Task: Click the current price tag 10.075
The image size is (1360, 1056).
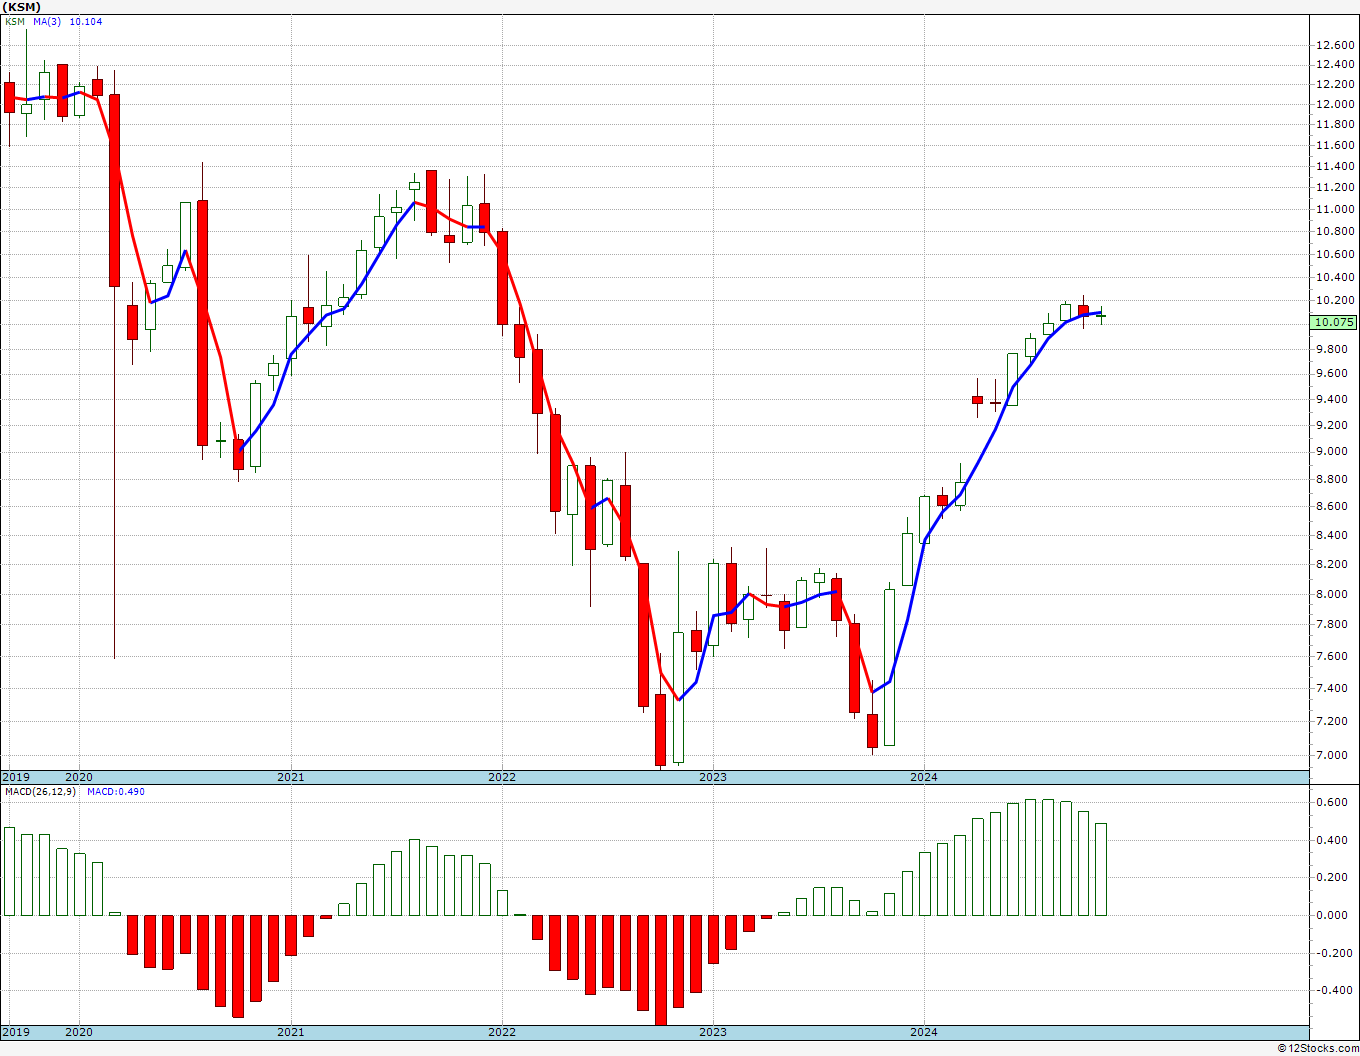Action: (1335, 322)
